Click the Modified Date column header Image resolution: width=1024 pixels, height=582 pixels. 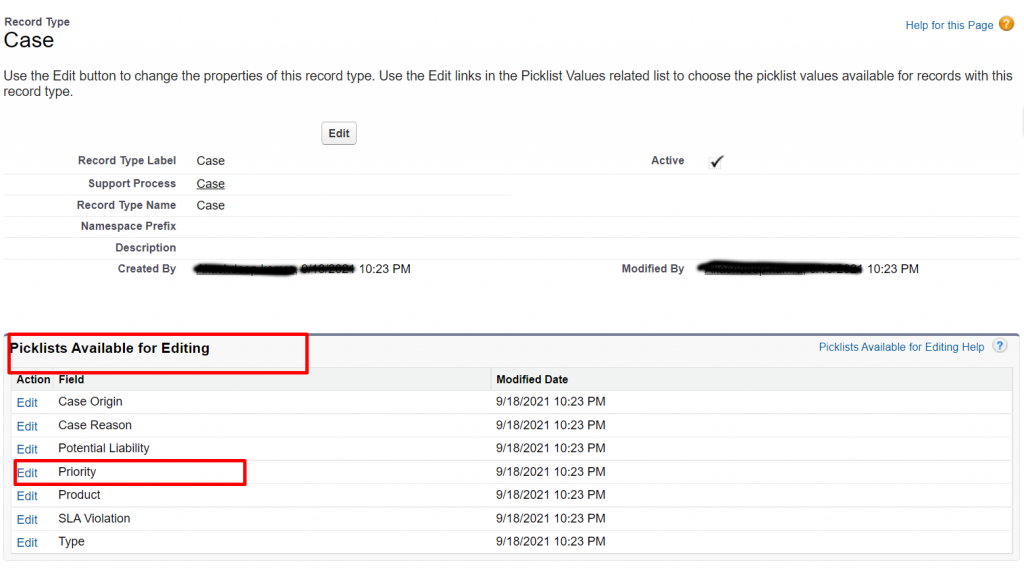[x=532, y=380]
